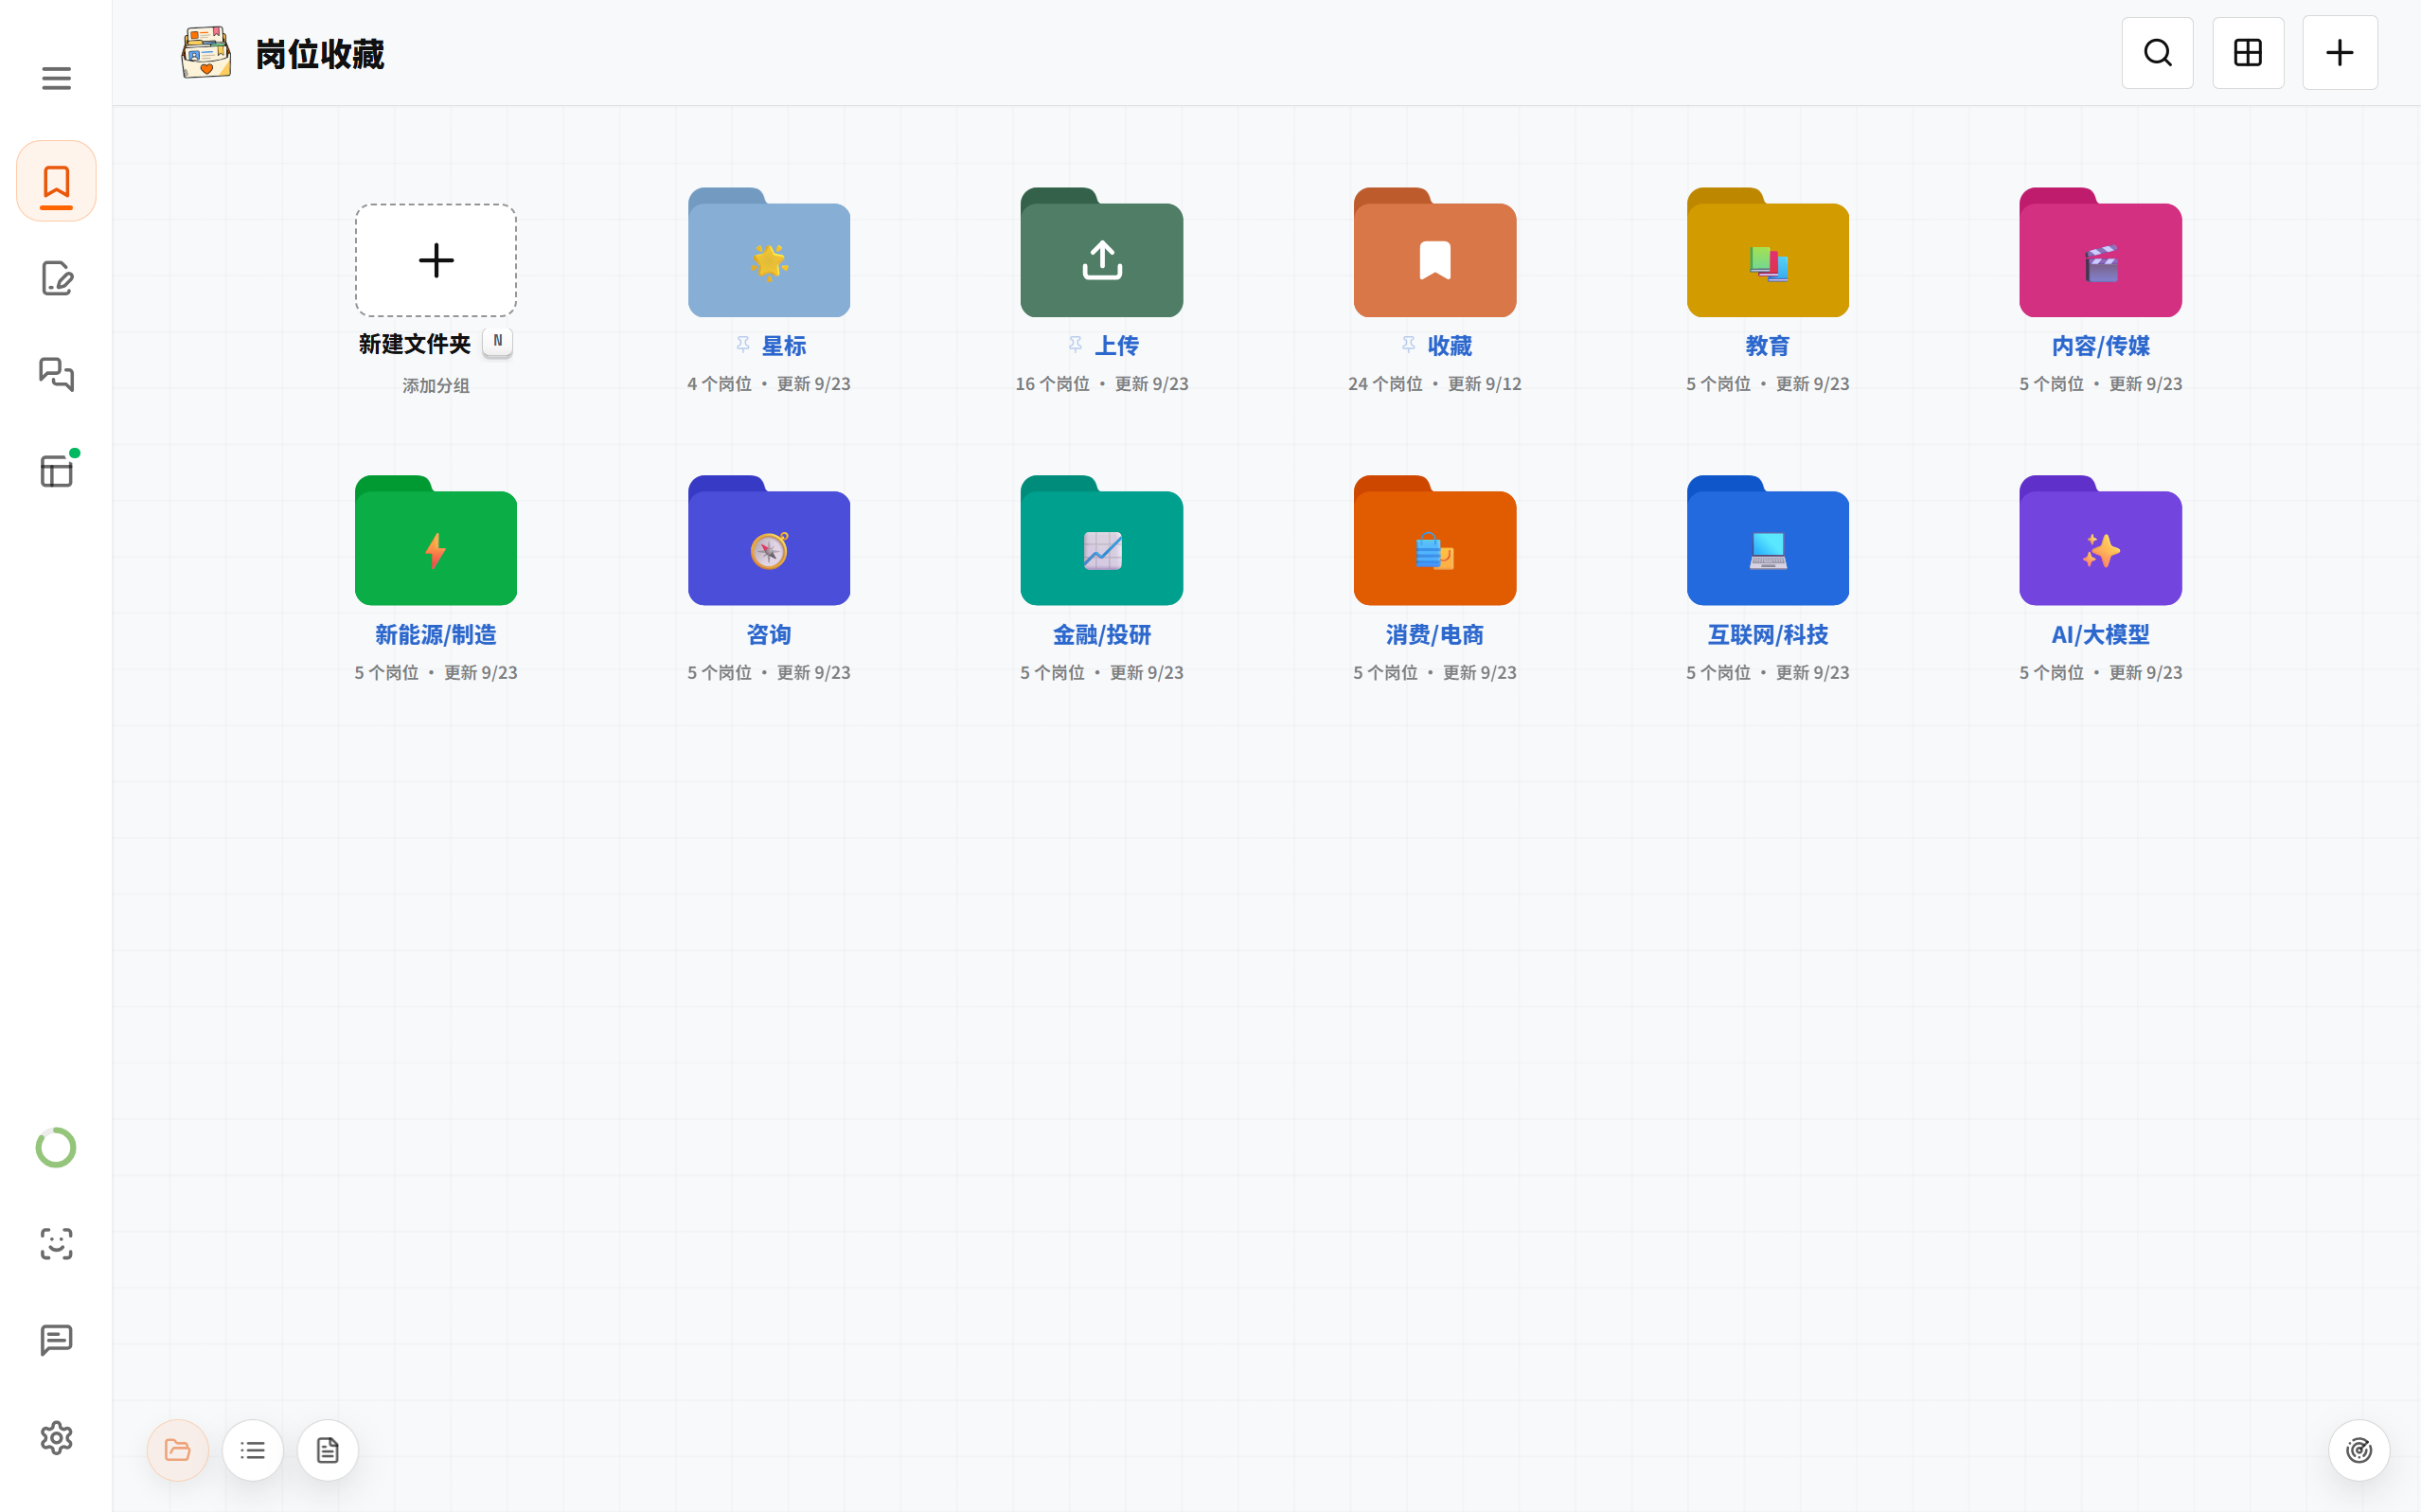The width and height of the screenshot is (2421, 1512).
Task: Click the radar target icon bottom right
Action: point(2359,1450)
